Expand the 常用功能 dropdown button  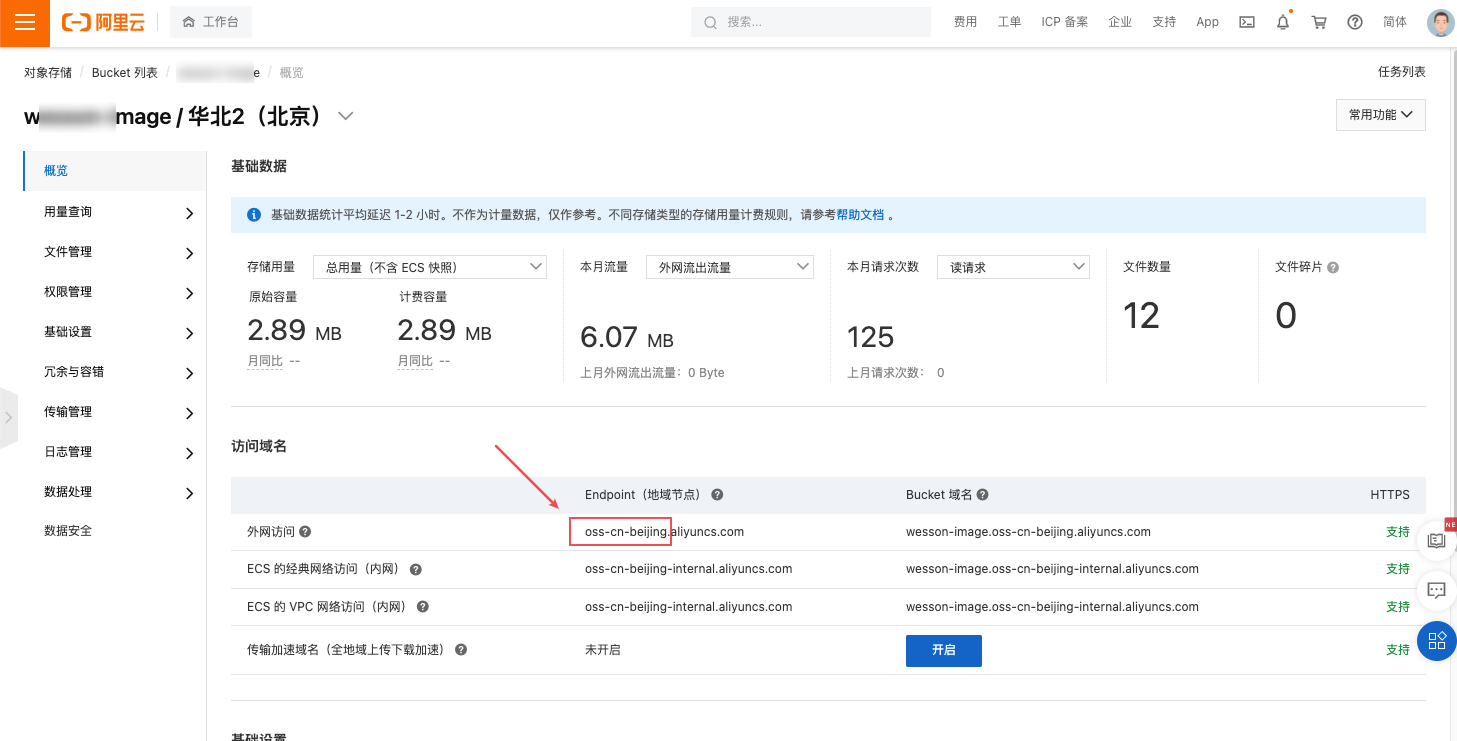[x=1380, y=115]
